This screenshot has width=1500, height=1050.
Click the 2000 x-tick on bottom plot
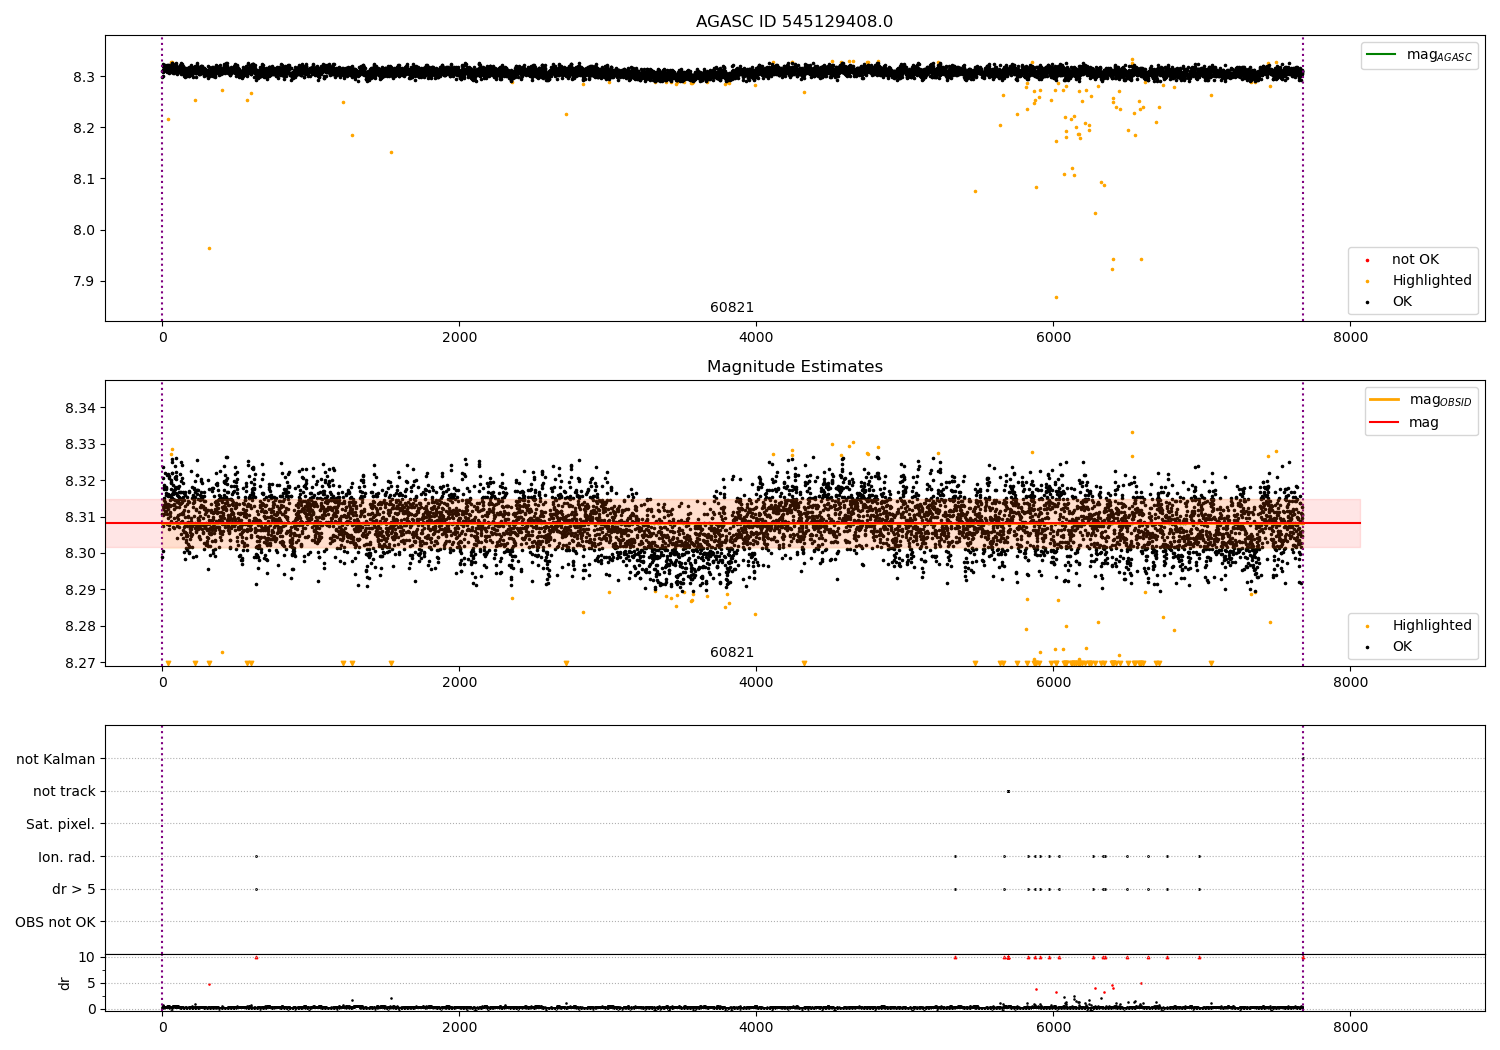tap(459, 1027)
